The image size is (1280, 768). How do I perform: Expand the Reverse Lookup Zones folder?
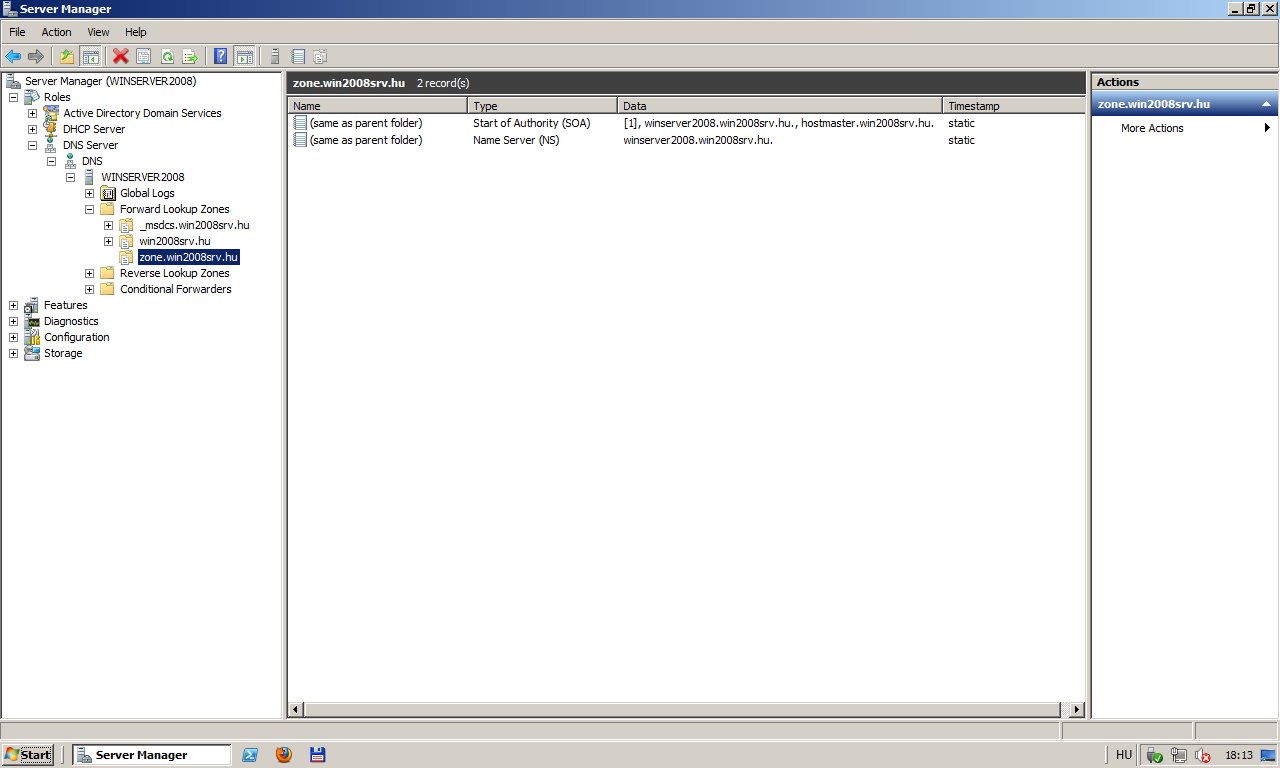coord(89,273)
